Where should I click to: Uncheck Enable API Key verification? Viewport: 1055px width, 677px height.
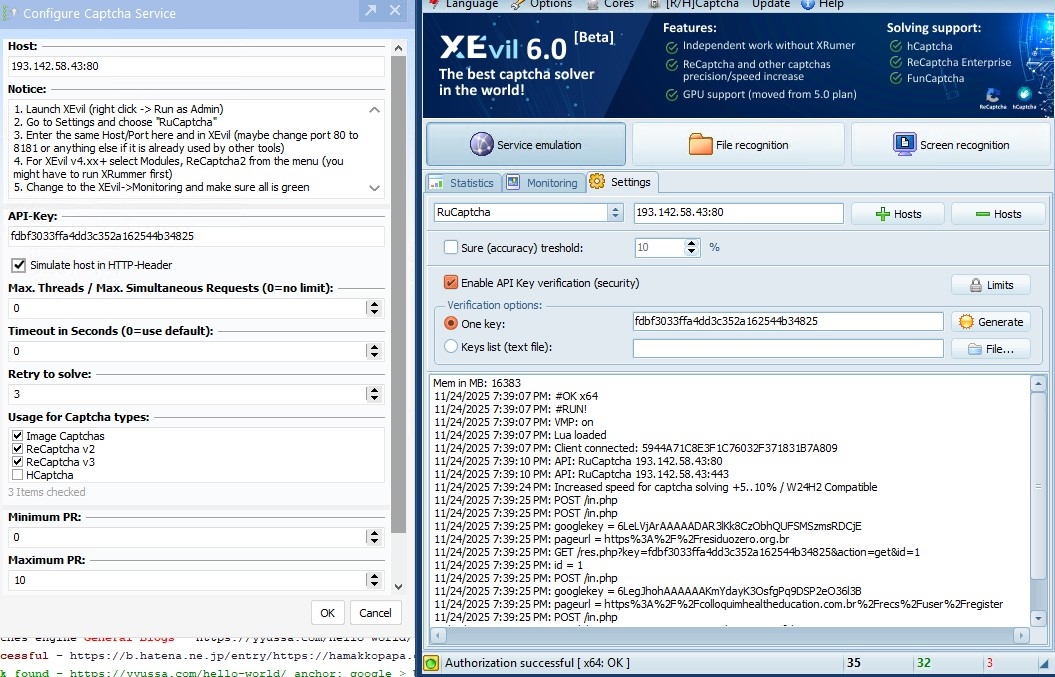[x=451, y=283]
